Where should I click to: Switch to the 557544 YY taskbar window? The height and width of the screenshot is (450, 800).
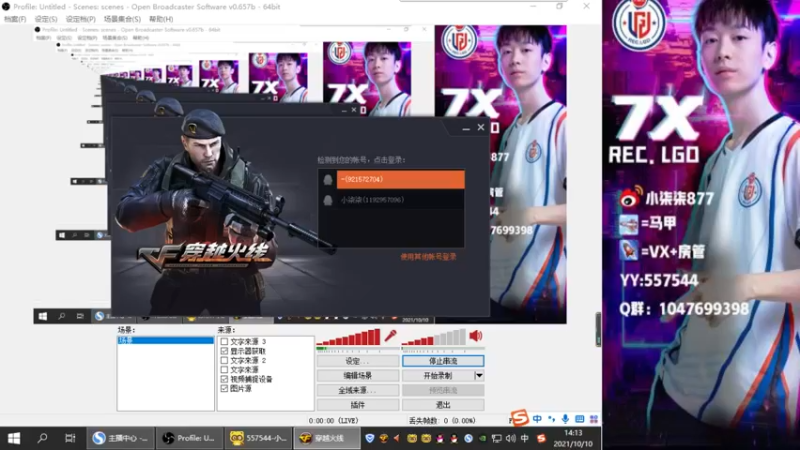click(258, 438)
